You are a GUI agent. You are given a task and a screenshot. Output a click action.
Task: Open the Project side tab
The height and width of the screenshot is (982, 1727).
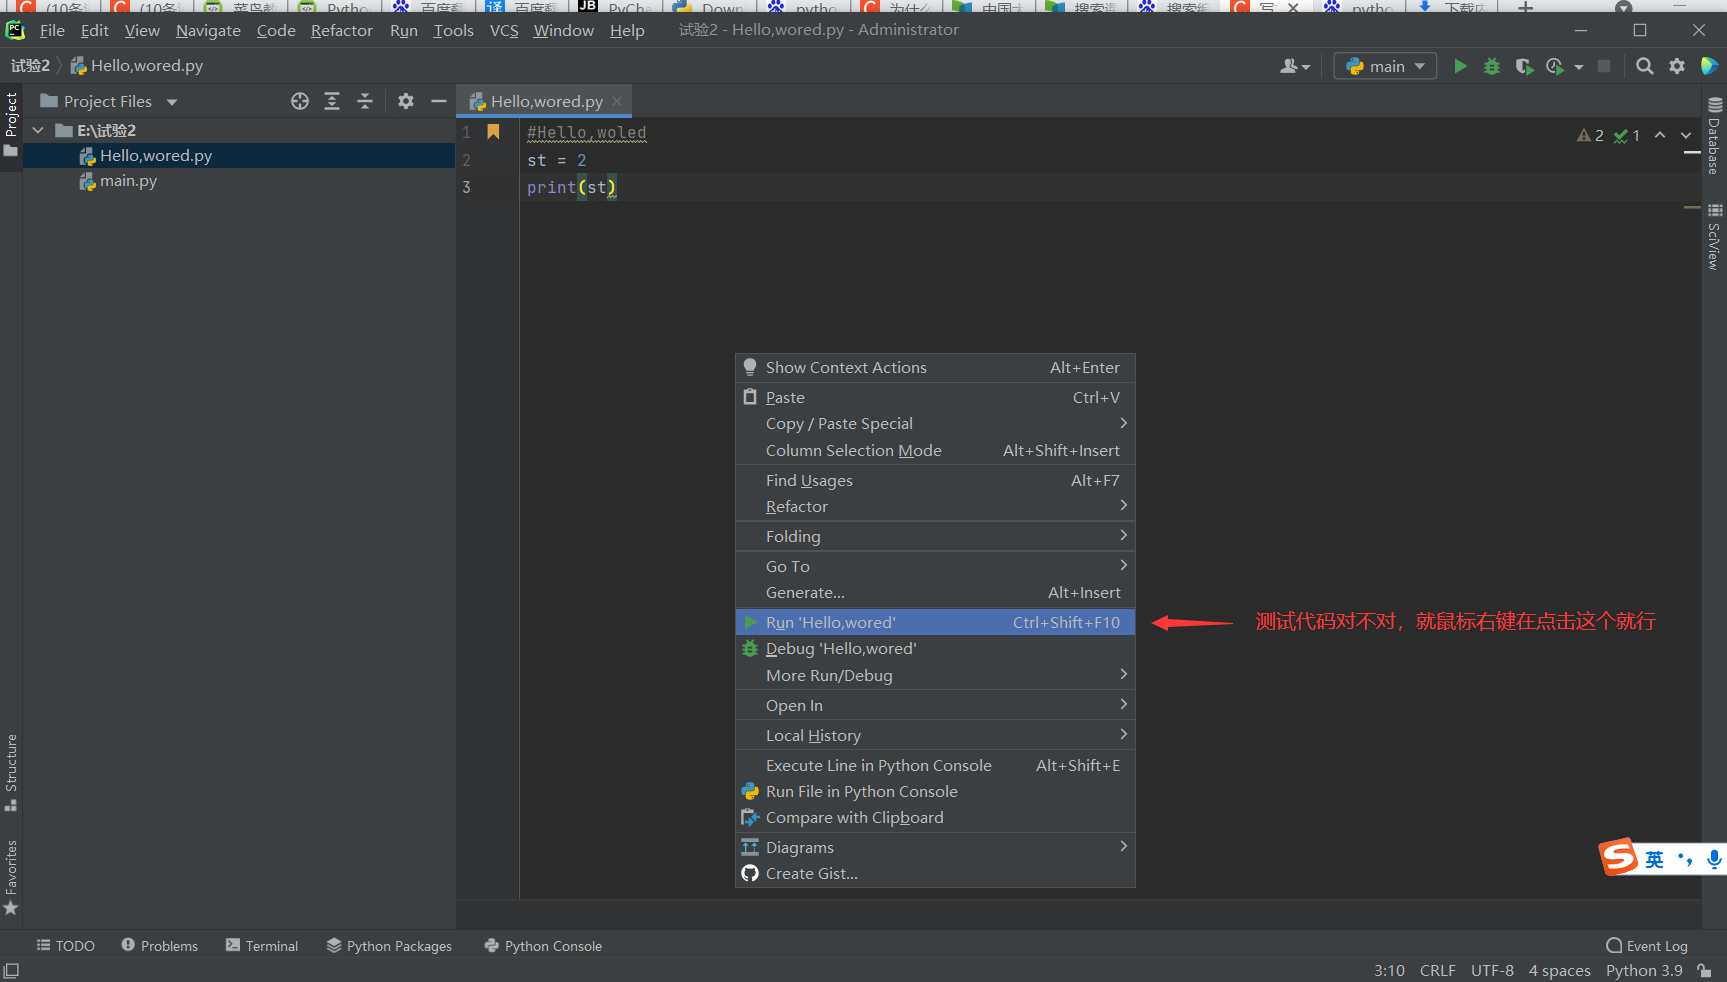pos(11,125)
